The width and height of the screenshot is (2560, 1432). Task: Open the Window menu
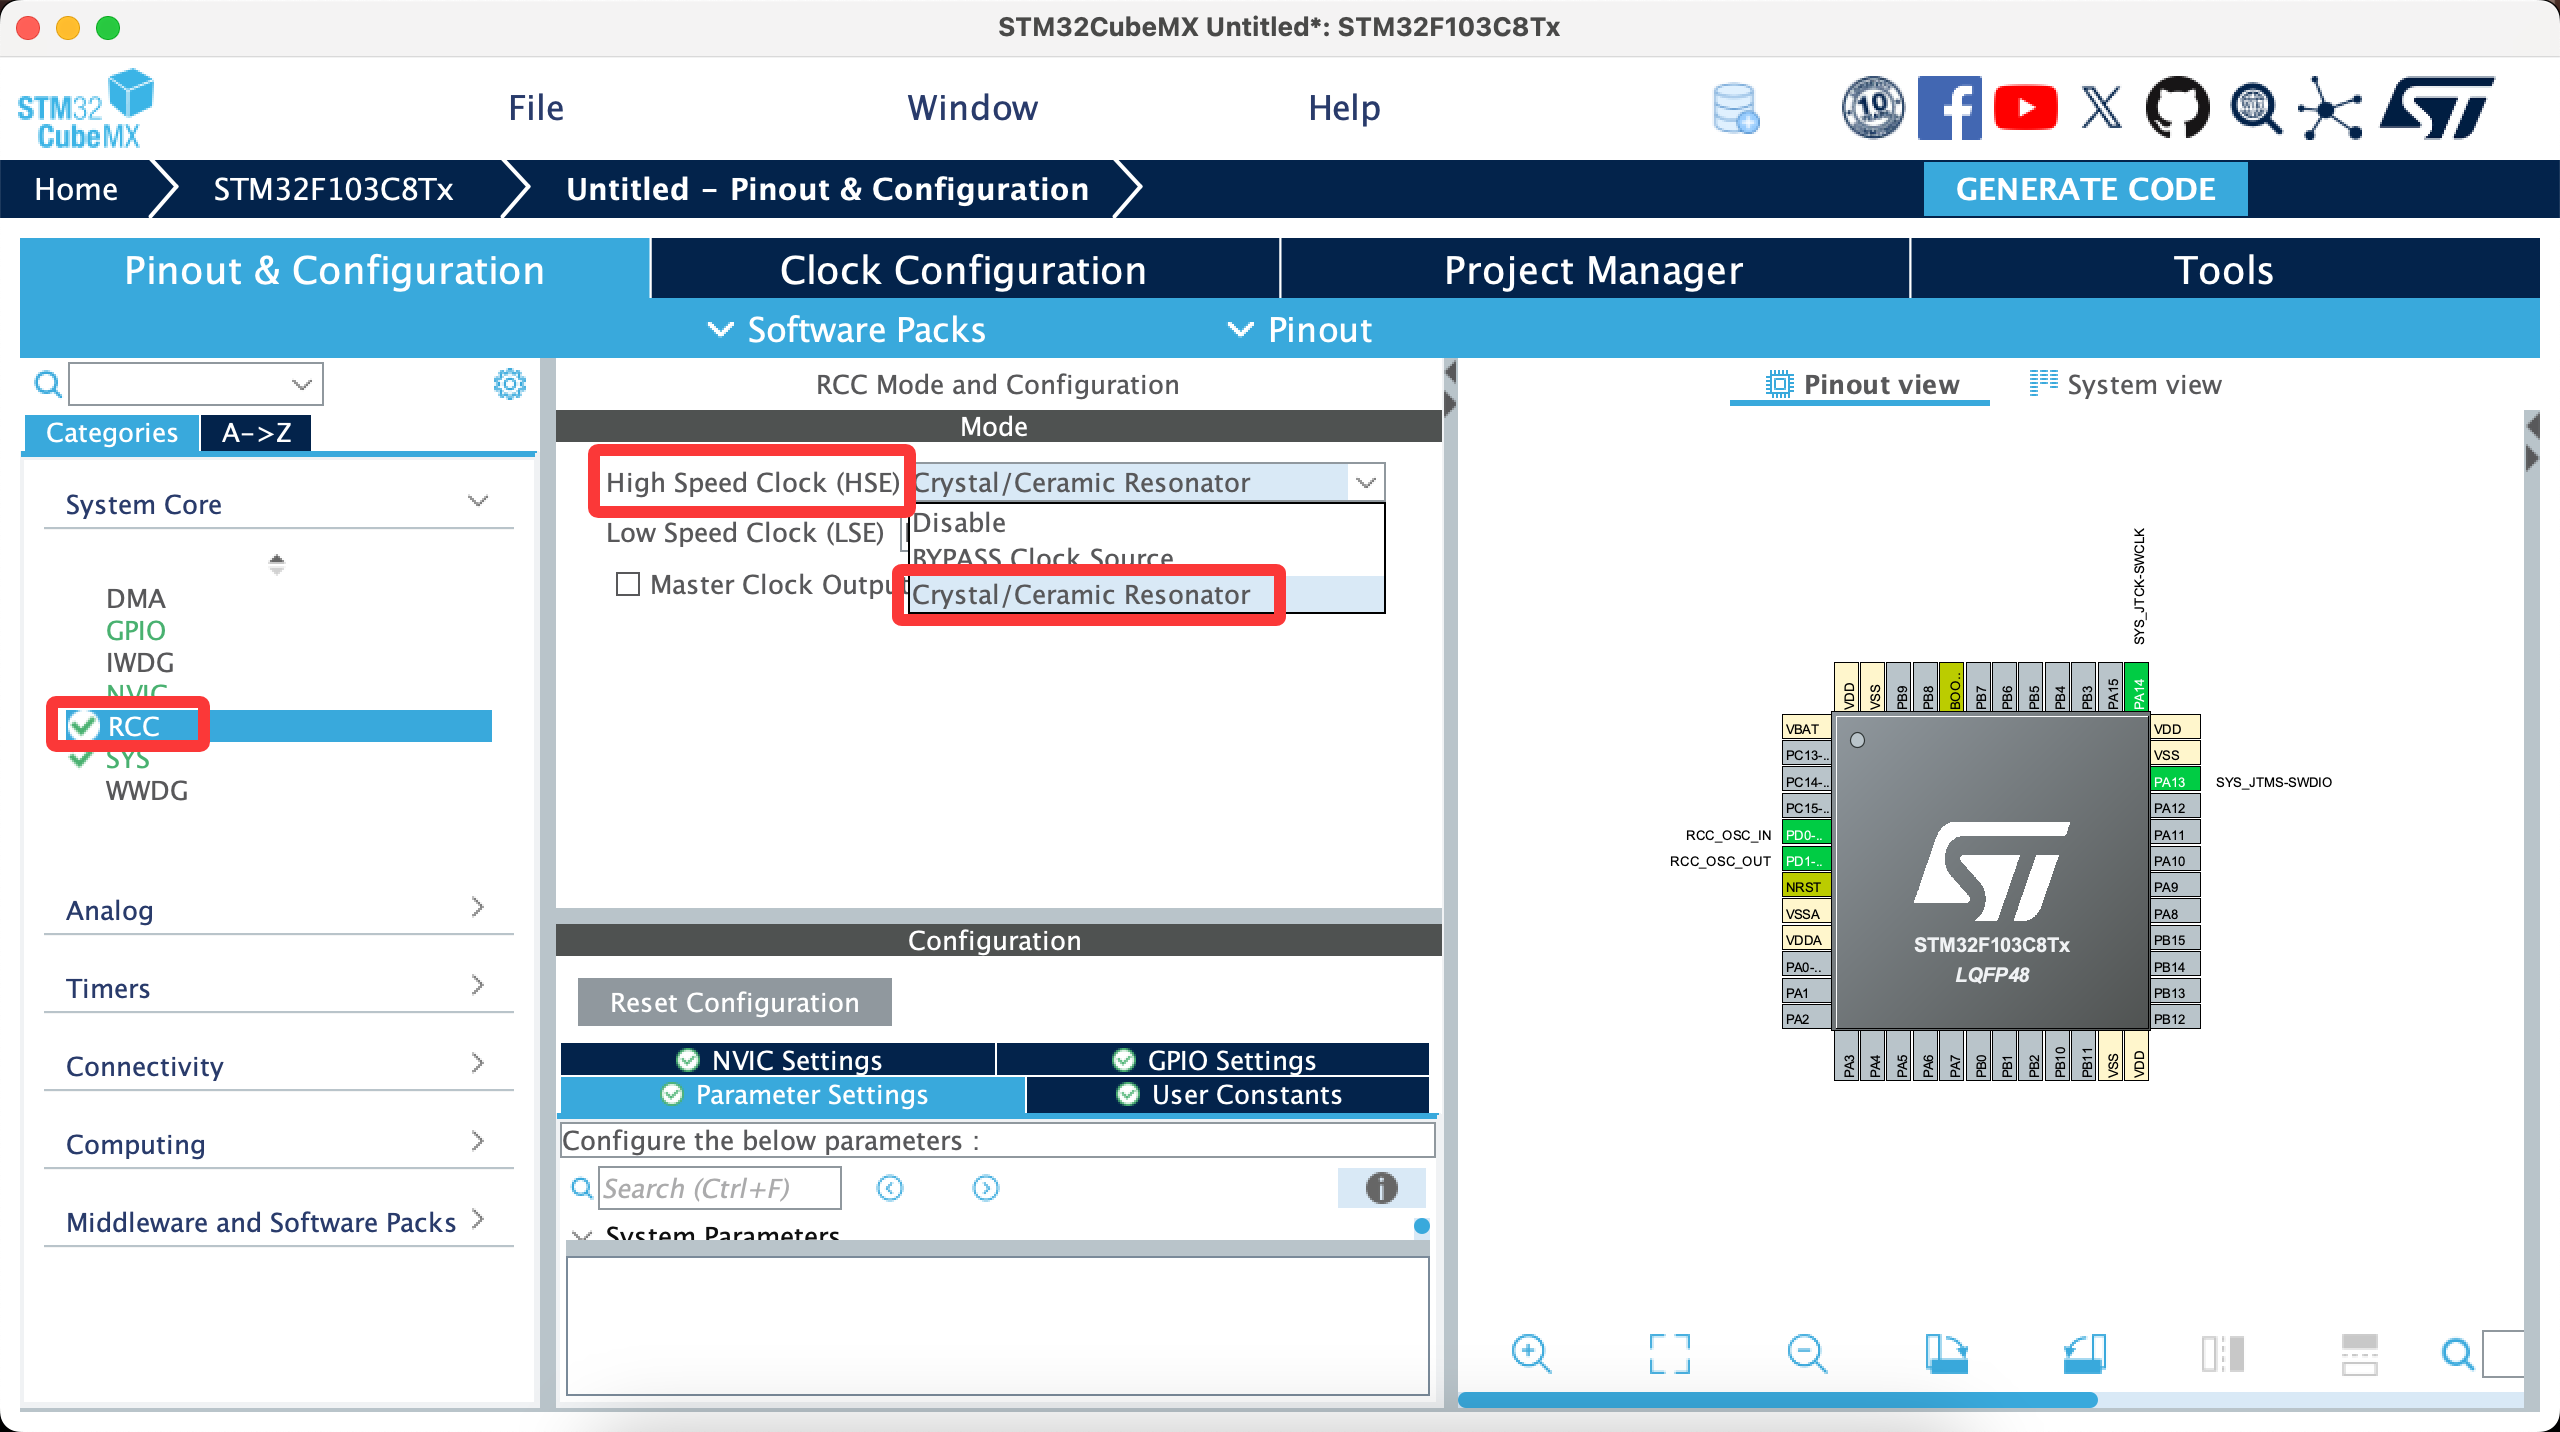tap(973, 108)
